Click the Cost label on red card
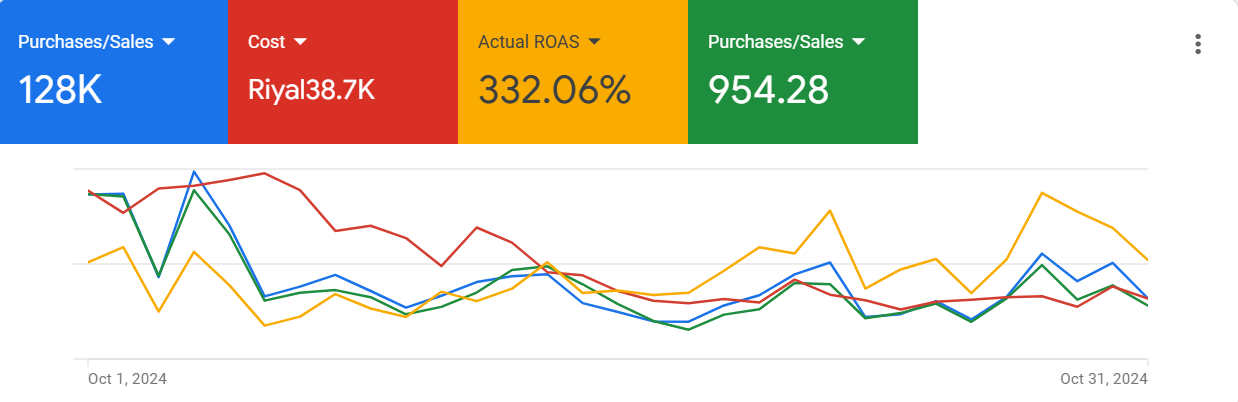 tap(266, 42)
